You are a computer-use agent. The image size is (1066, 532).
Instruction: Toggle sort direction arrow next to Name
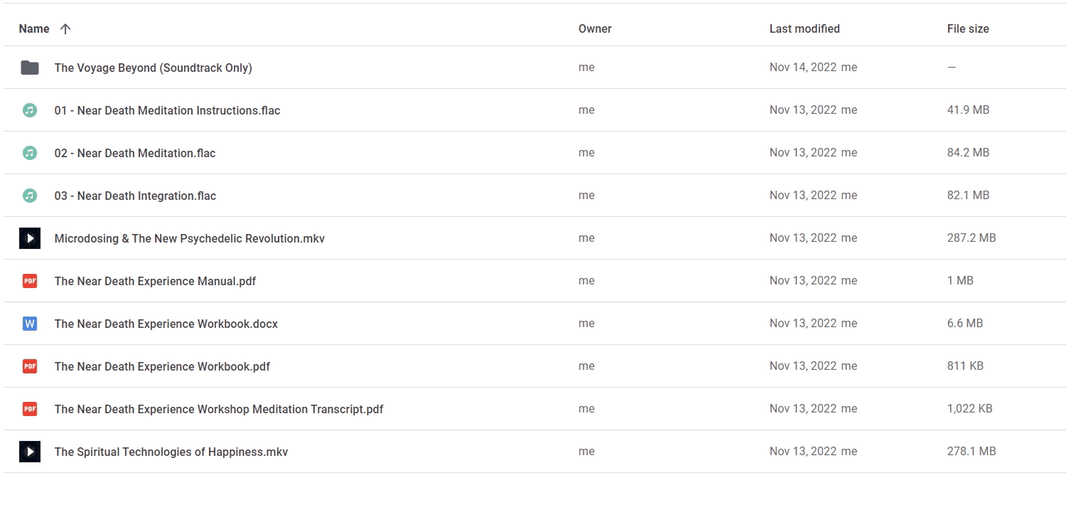(x=66, y=29)
